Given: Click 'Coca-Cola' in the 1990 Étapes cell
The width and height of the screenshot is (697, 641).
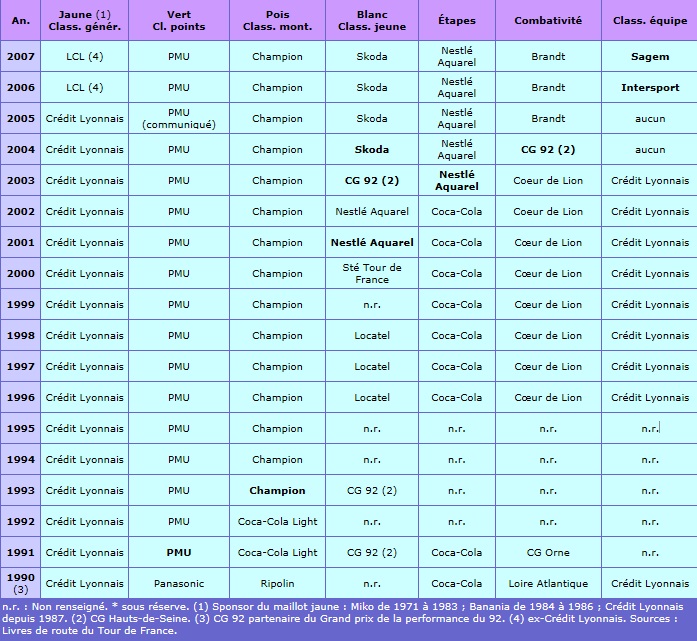Looking at the screenshot, I should (457, 584).
